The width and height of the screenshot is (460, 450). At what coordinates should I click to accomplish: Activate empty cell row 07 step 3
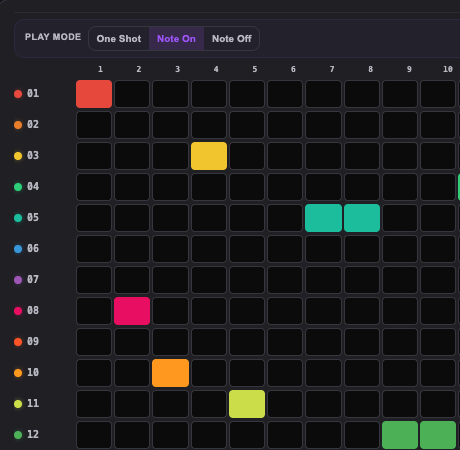tap(170, 280)
